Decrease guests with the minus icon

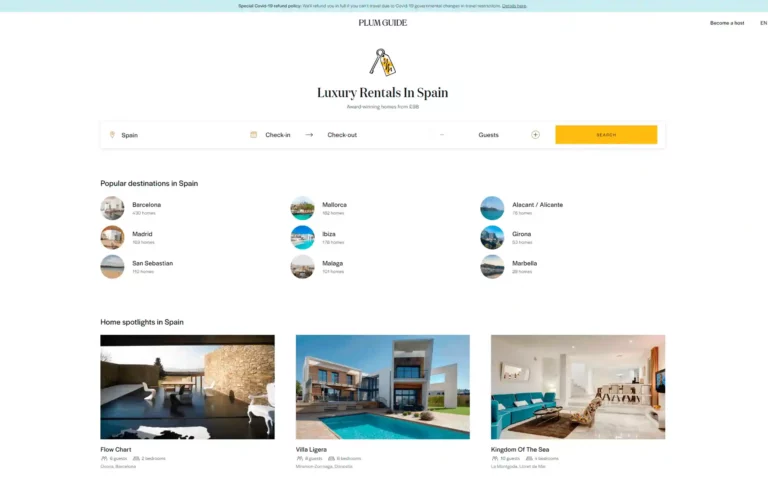point(441,135)
